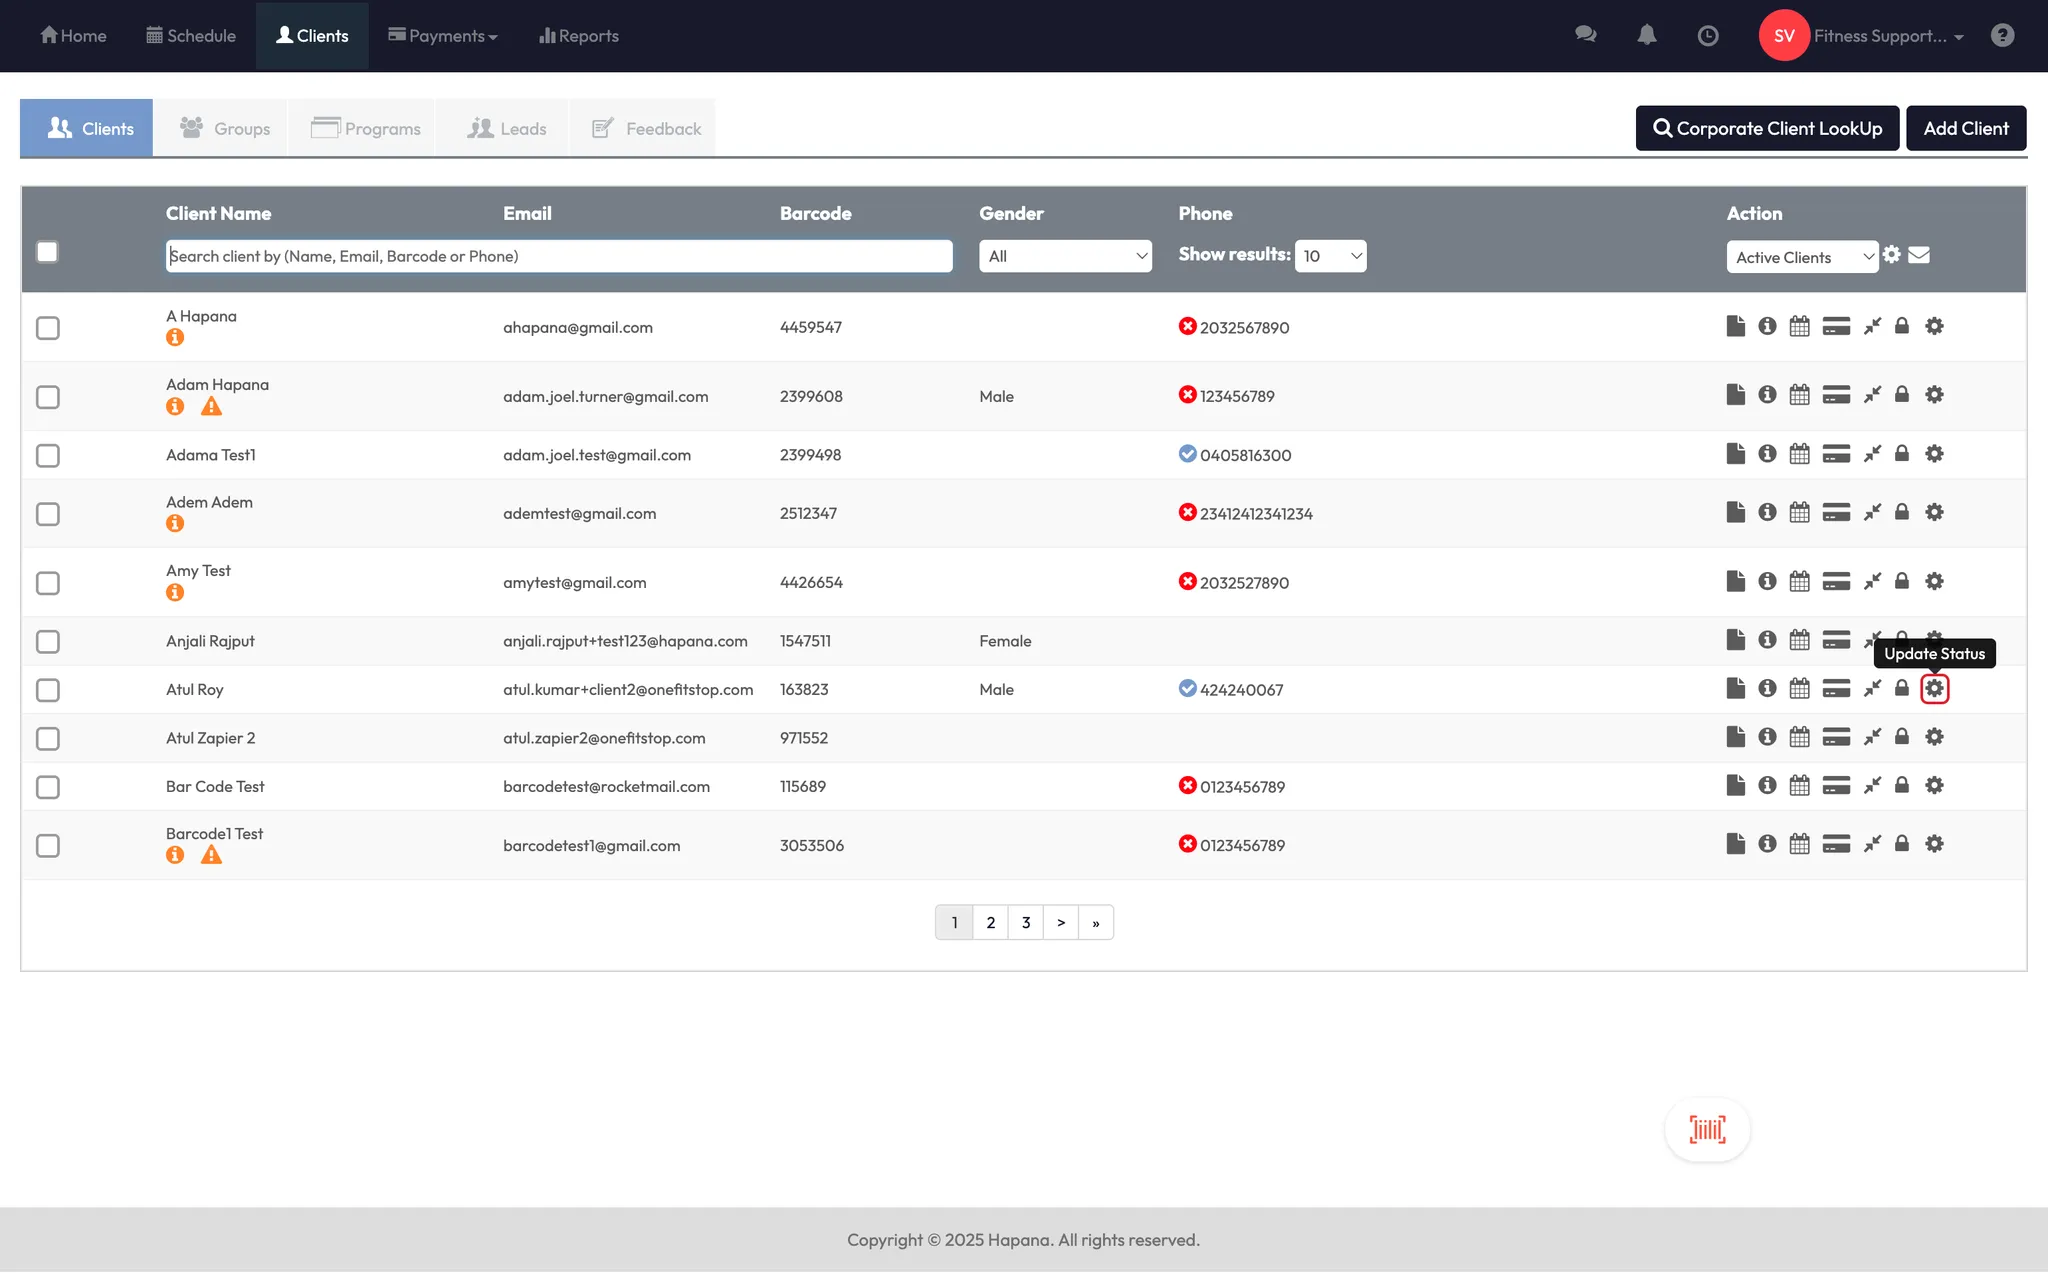This screenshot has width=2048, height=1273.
Task: Open the Payments menu
Action: (443, 36)
